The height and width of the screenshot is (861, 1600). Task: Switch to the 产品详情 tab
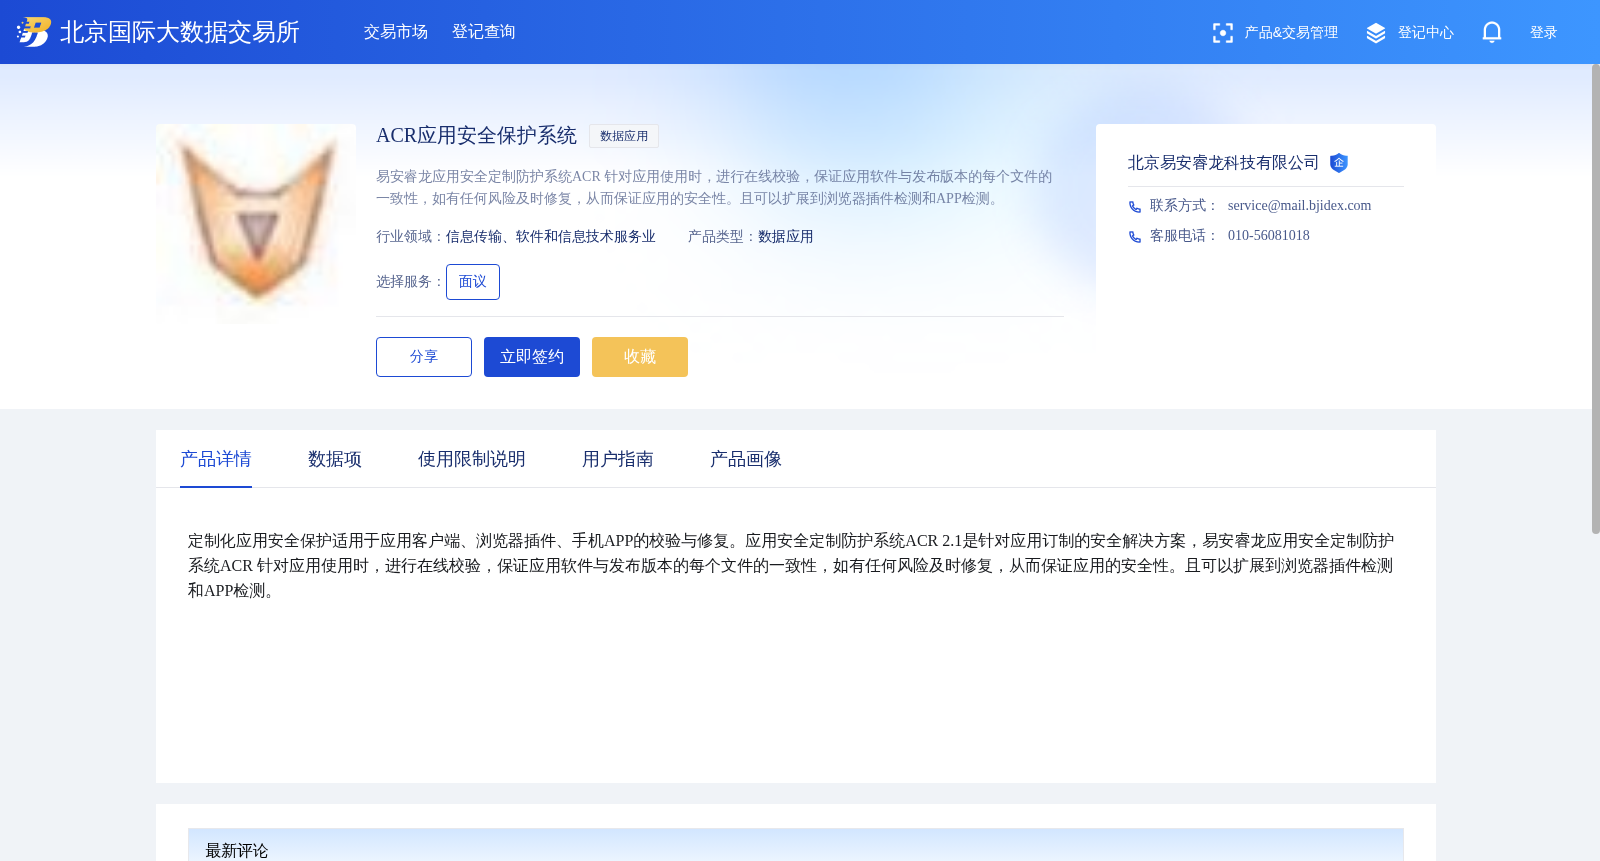click(216, 459)
